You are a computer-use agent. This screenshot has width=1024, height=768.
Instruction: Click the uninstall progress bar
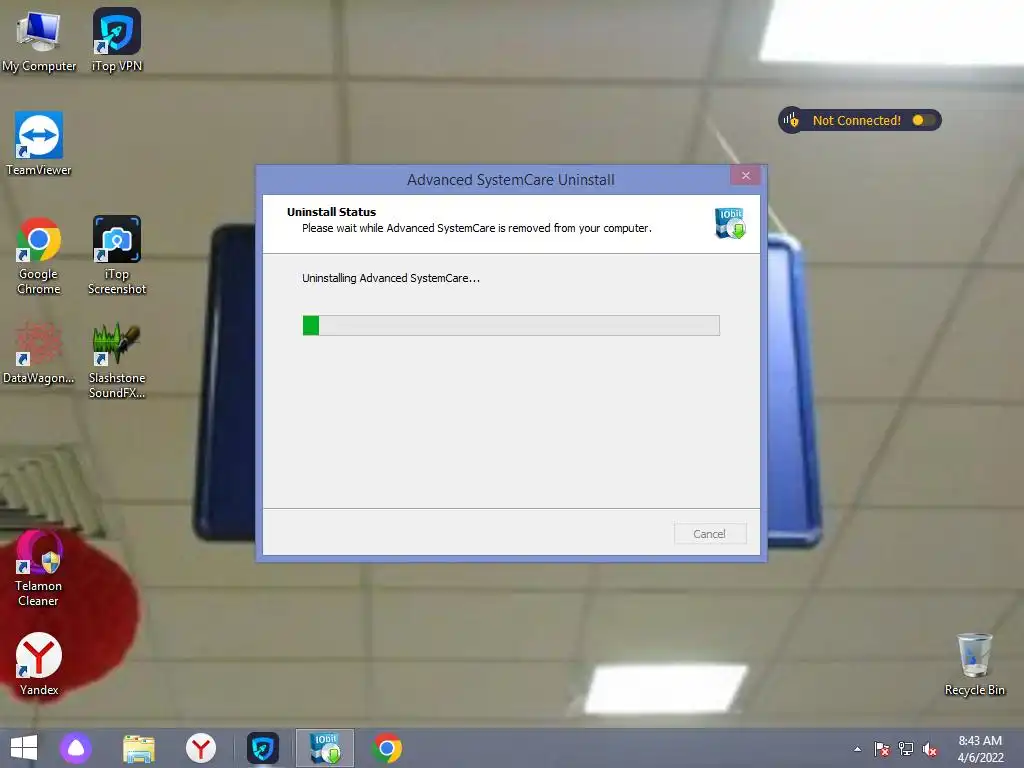pyautogui.click(x=511, y=325)
